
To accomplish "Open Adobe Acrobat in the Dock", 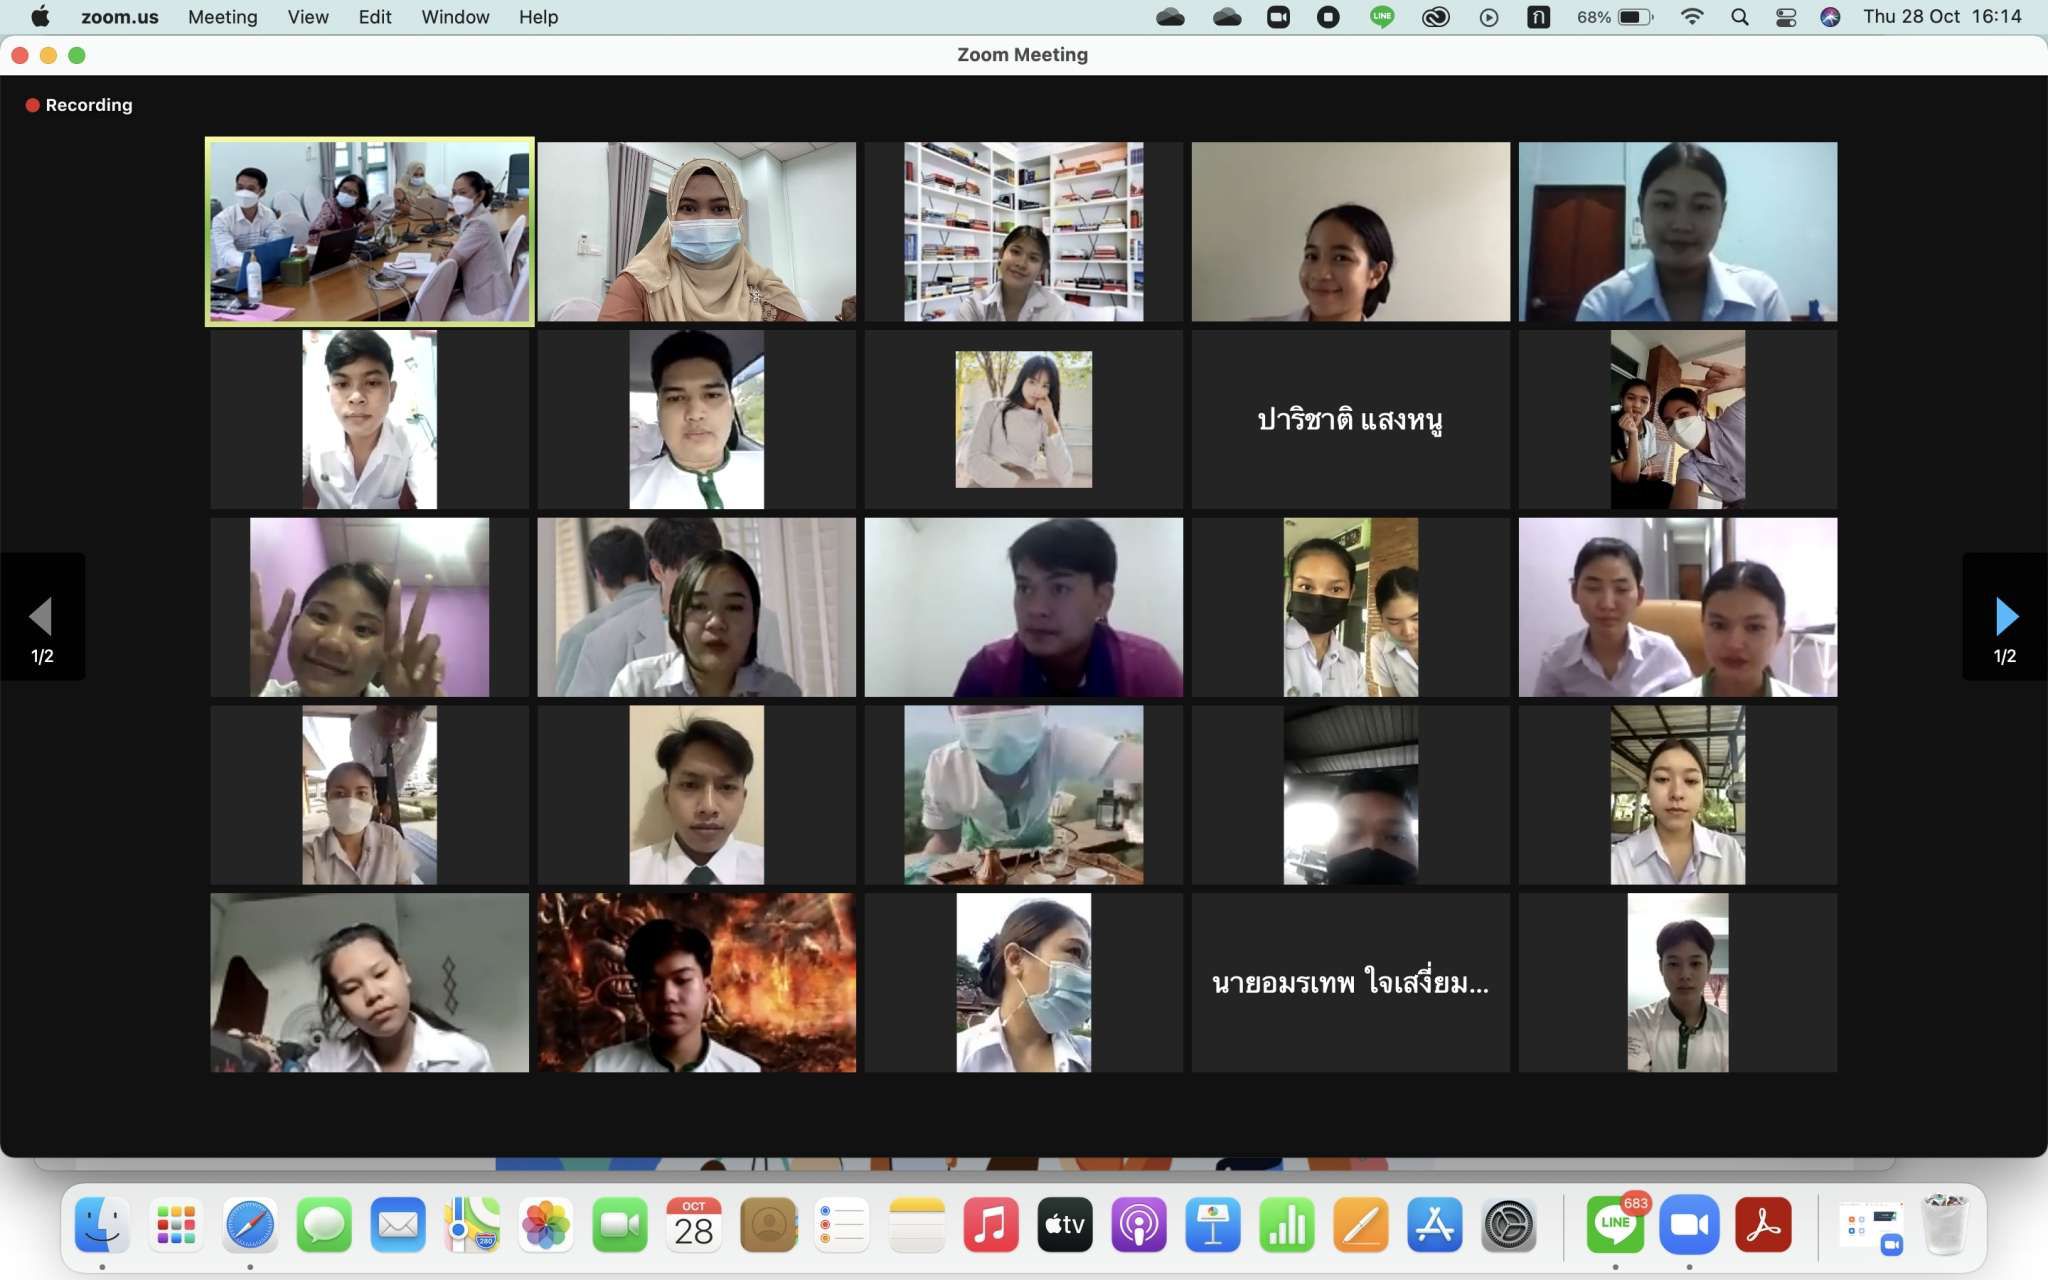I will pos(1763,1225).
